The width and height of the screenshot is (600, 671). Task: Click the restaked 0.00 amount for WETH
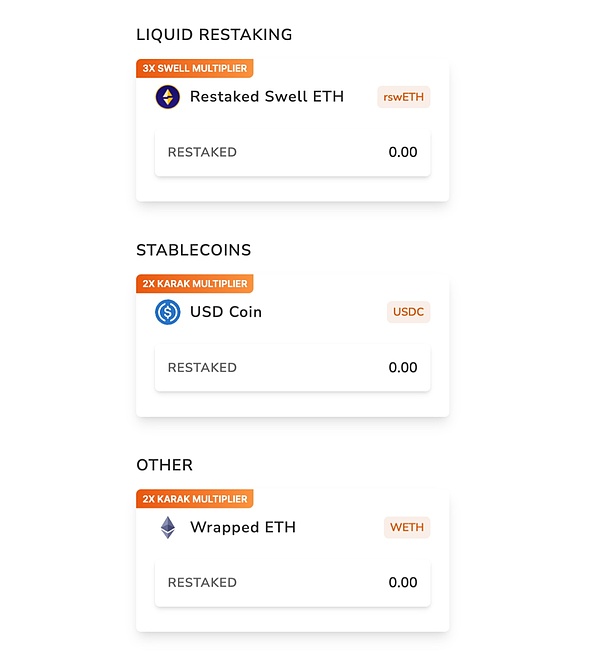(x=403, y=583)
